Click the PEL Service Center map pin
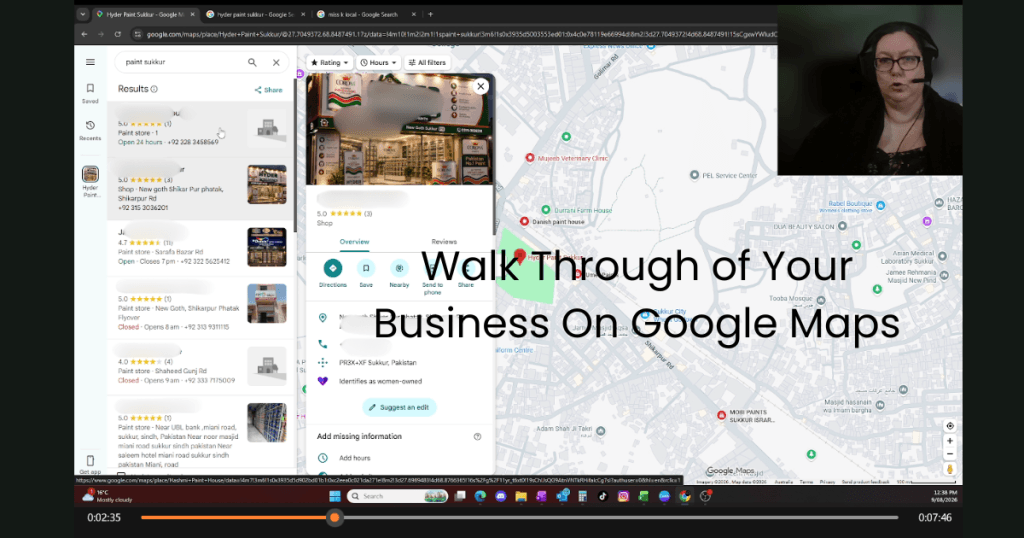This screenshot has width=1024, height=538. (694, 175)
